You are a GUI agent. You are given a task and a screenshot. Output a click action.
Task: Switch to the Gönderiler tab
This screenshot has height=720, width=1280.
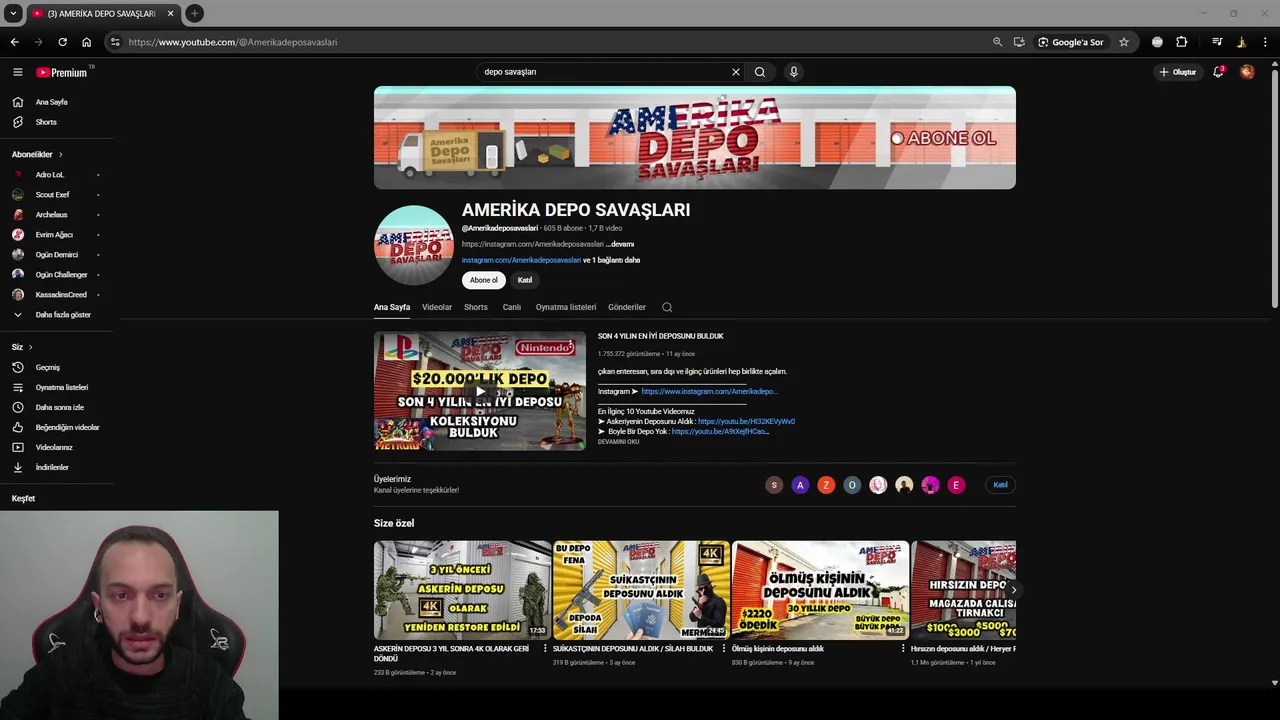point(627,307)
